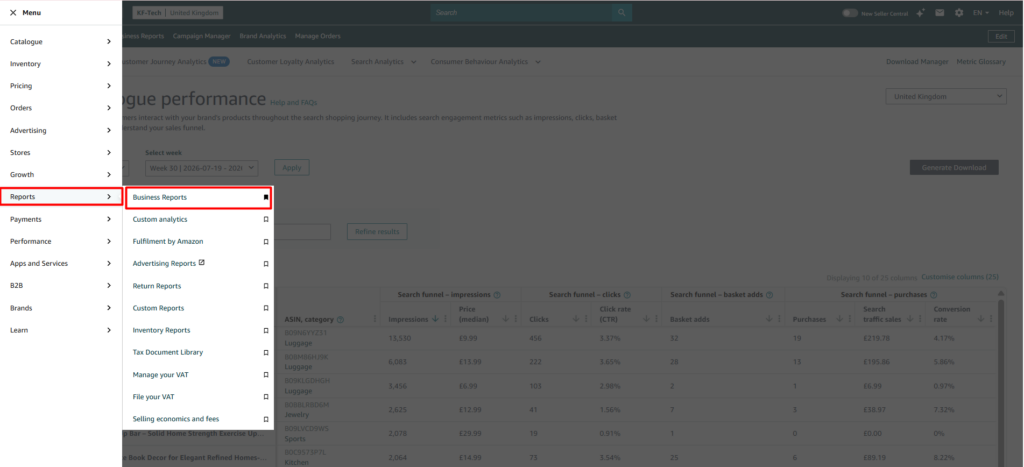1024x467 pixels.
Task: Close the Menu panel with X icon
Action: pyautogui.click(x=13, y=12)
